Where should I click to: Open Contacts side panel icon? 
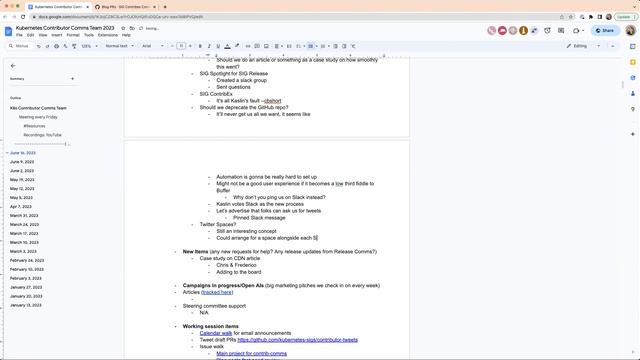tap(633, 93)
